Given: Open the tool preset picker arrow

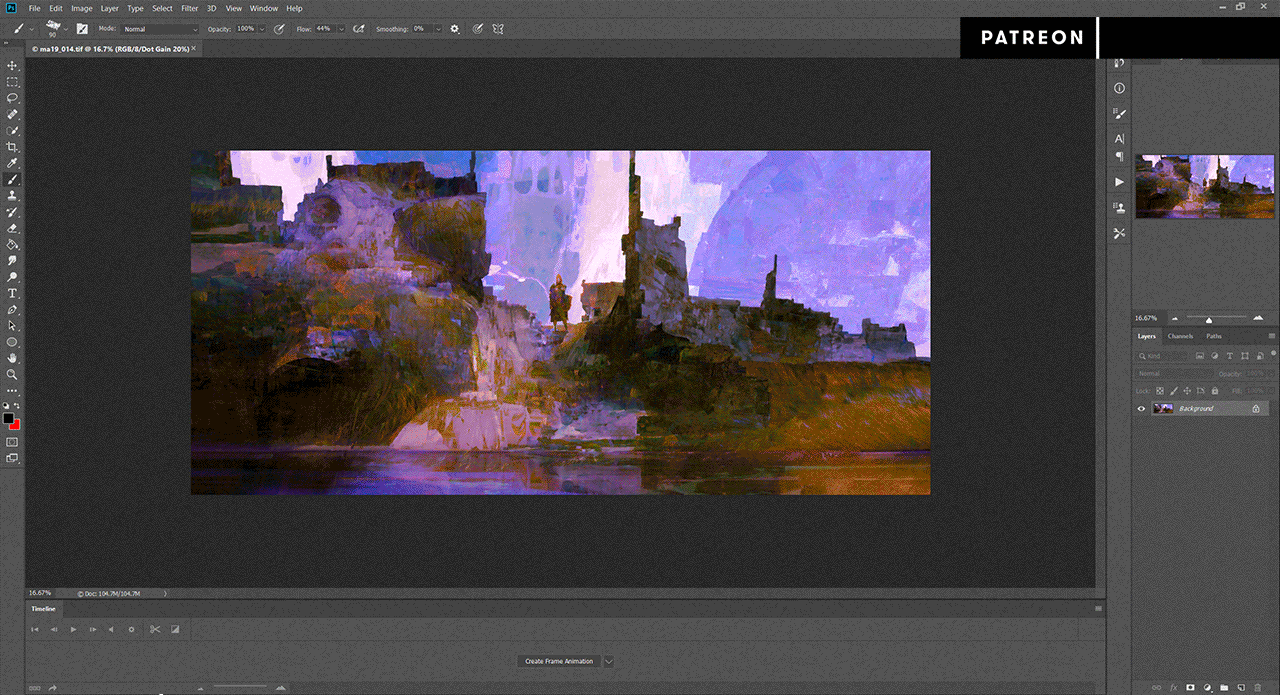Looking at the screenshot, I should point(32,29).
